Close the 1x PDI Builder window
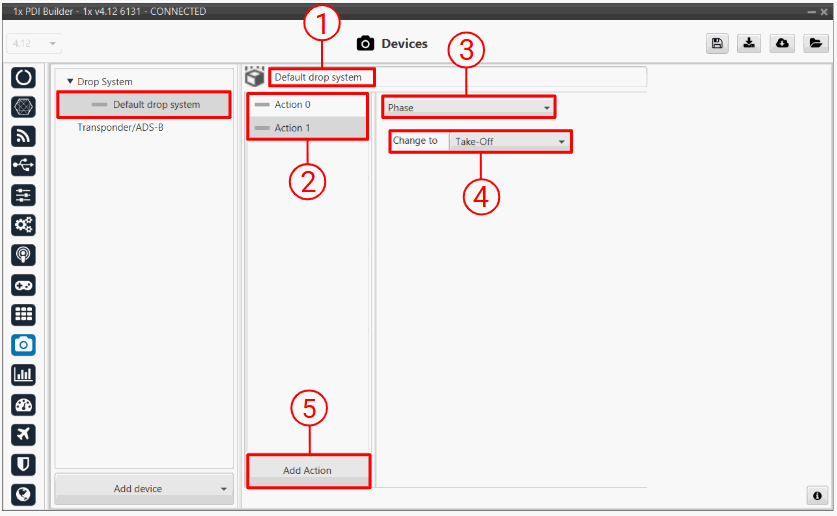Viewport: 837px width, 516px height. pyautogui.click(x=824, y=11)
